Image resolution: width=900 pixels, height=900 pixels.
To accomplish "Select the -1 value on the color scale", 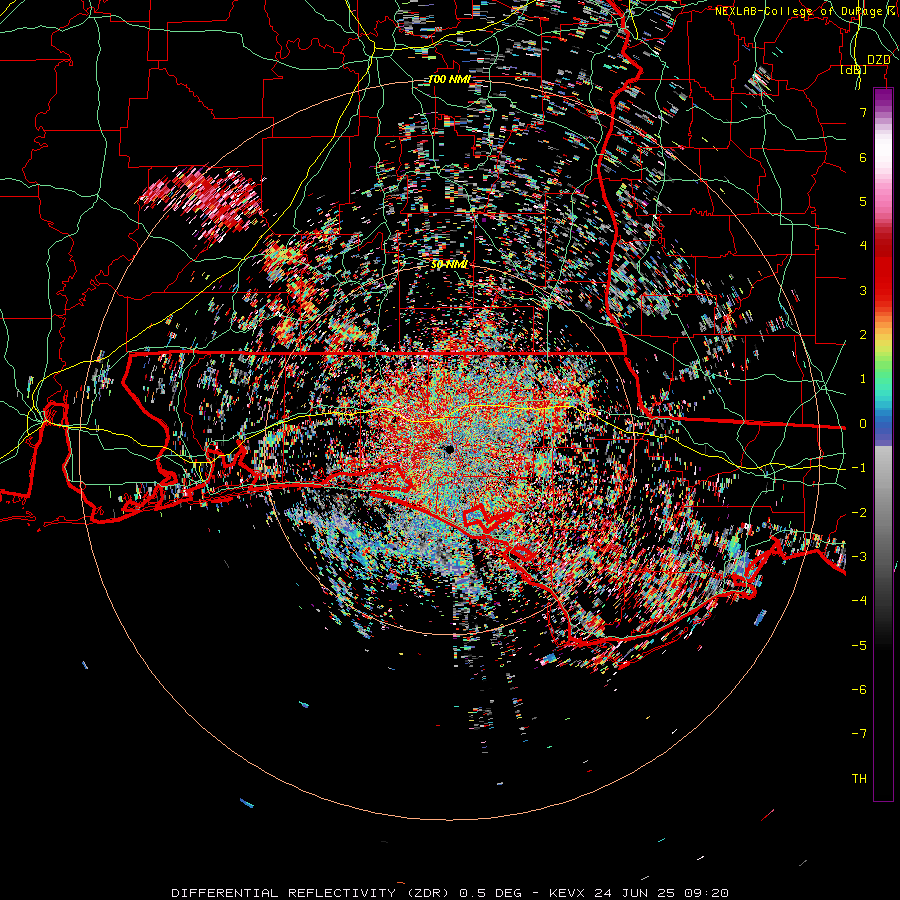I will 859,468.
